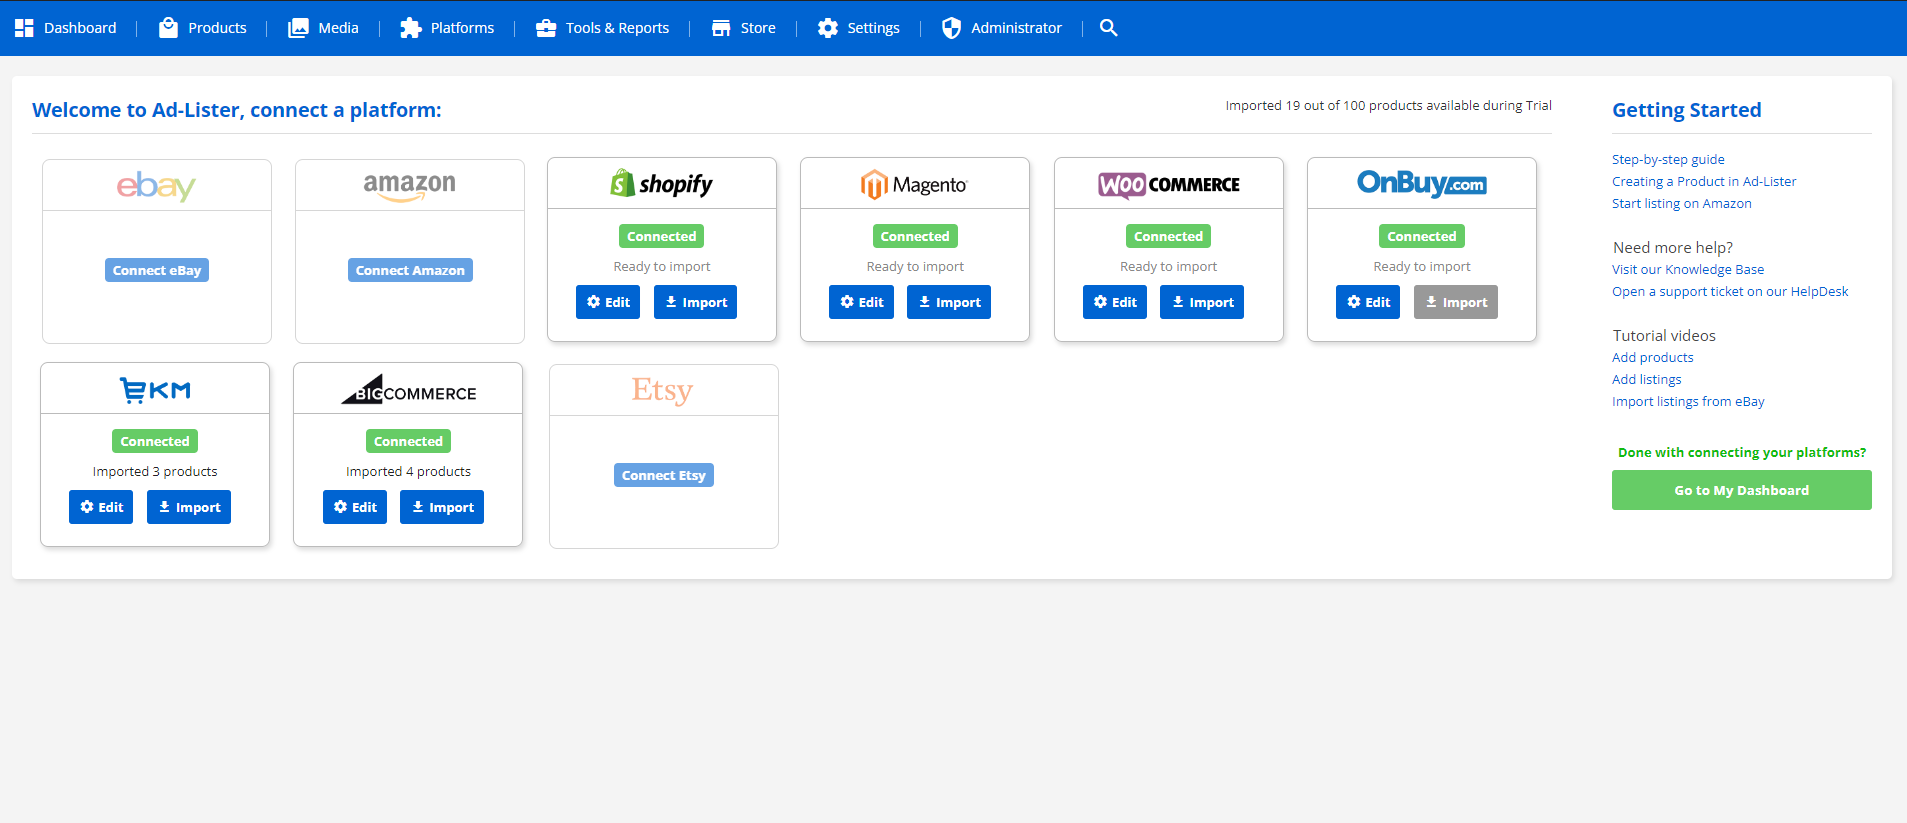Click the Getting Started heading
The width and height of the screenshot is (1907, 823).
(x=1687, y=110)
